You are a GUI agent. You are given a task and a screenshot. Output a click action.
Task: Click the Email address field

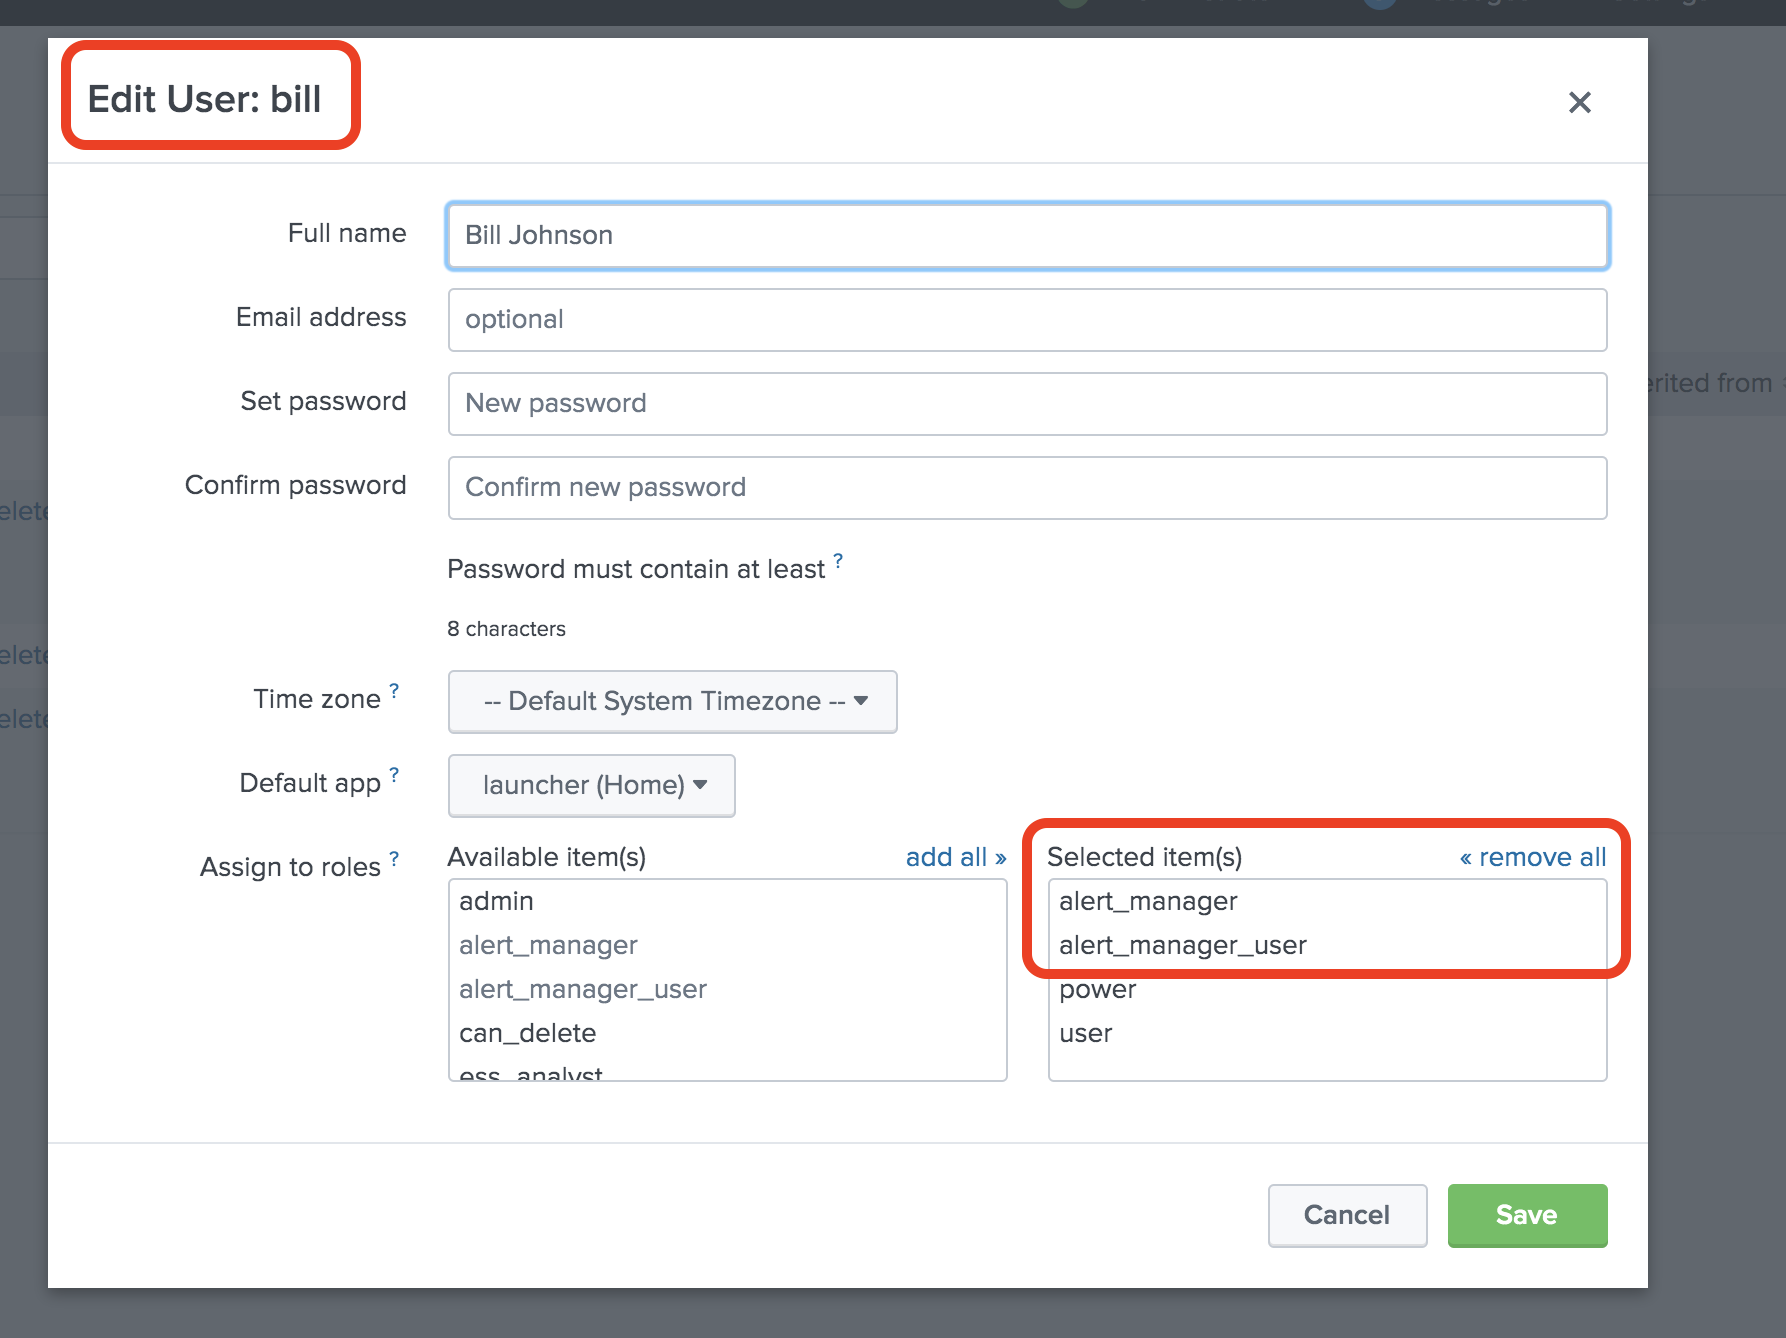tap(1027, 320)
